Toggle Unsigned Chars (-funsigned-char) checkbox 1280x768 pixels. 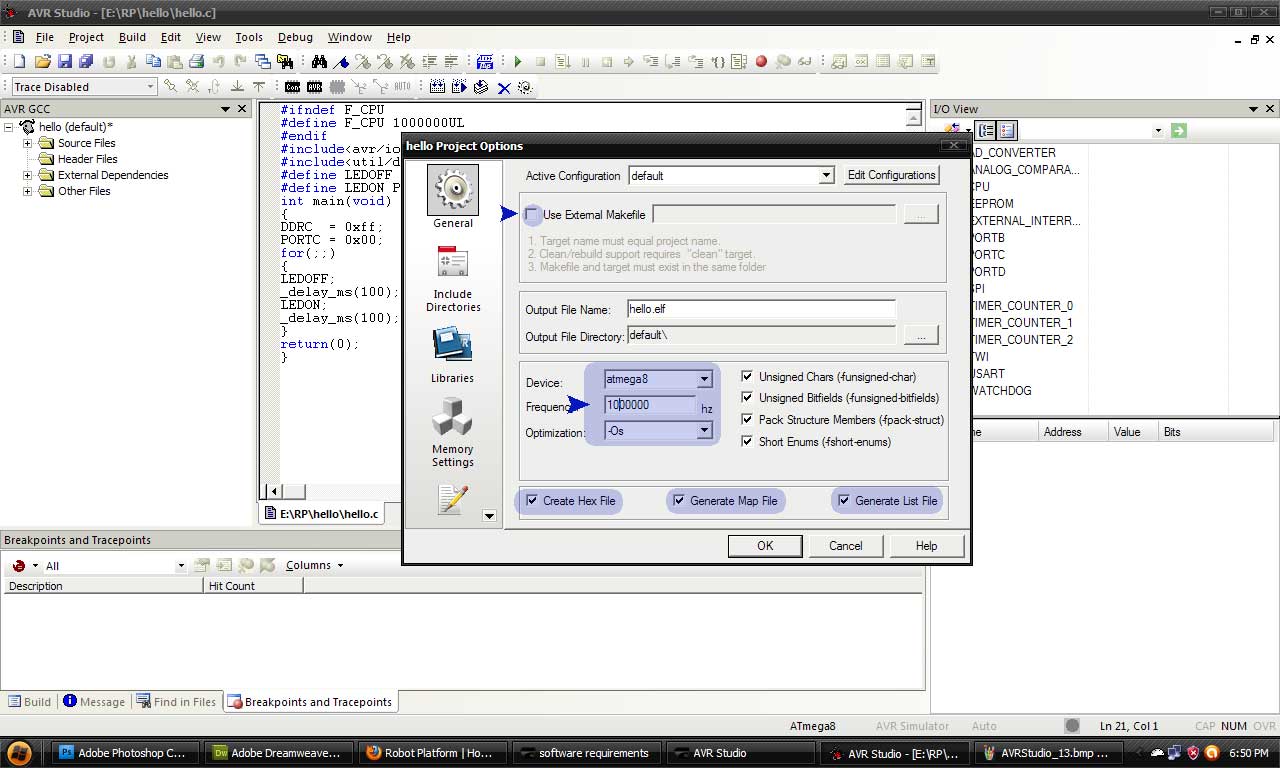click(747, 377)
